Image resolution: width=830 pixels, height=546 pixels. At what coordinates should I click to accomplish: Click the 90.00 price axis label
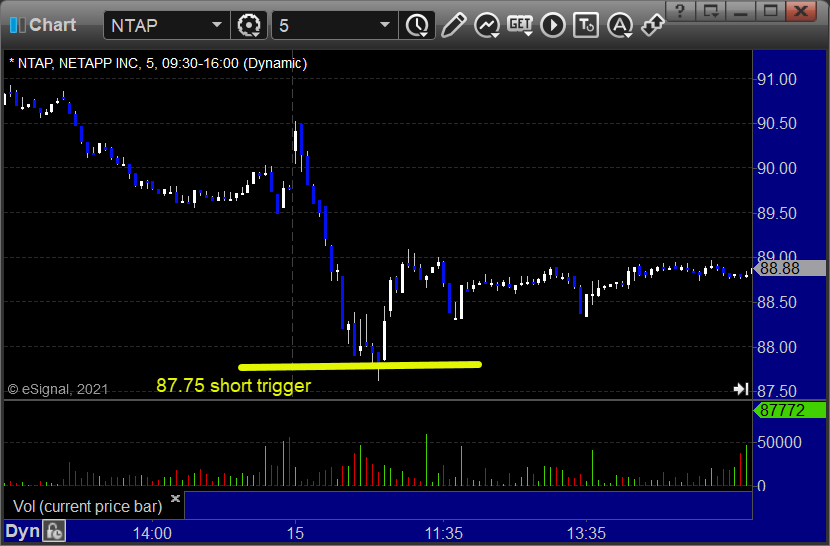[x=777, y=168]
